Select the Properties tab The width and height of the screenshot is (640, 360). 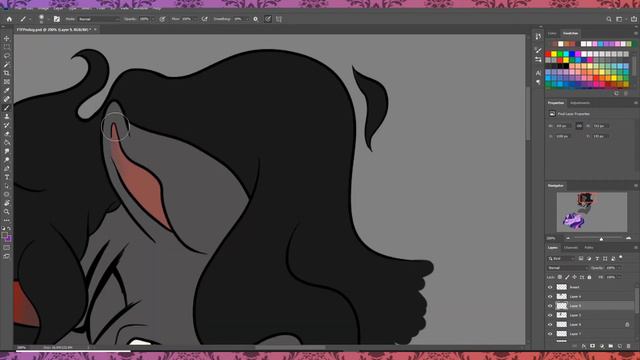click(x=556, y=103)
